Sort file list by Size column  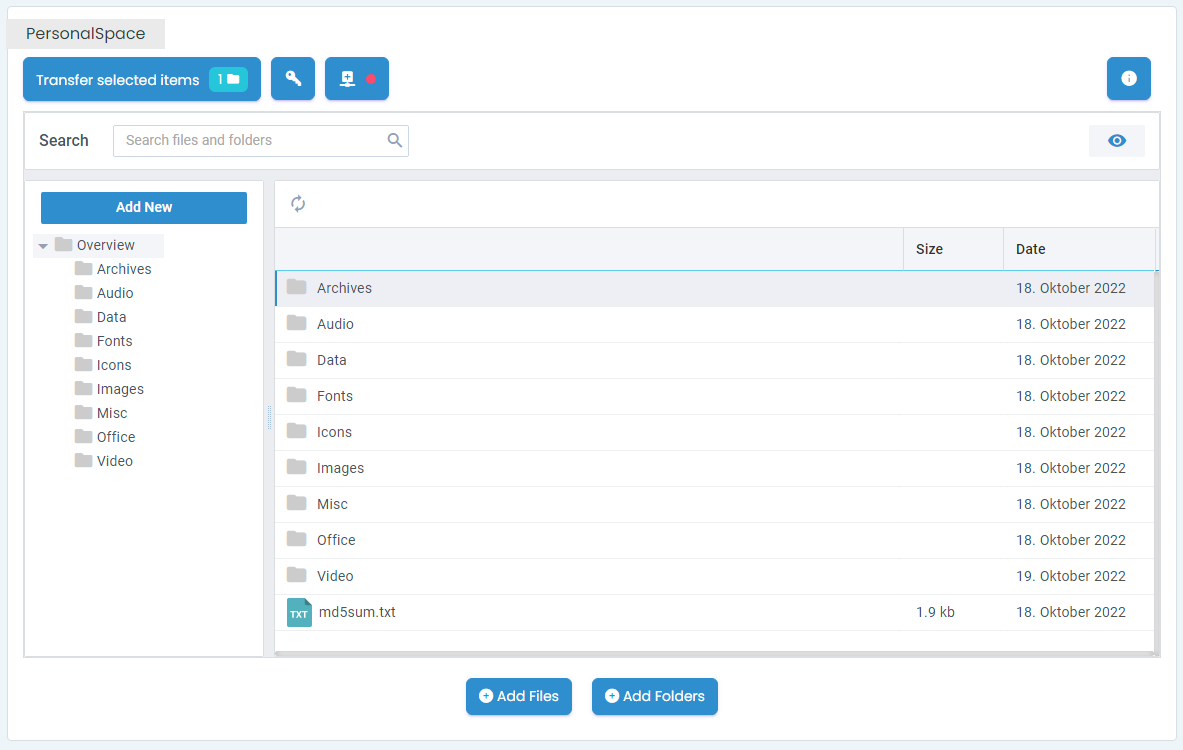pyautogui.click(x=929, y=249)
